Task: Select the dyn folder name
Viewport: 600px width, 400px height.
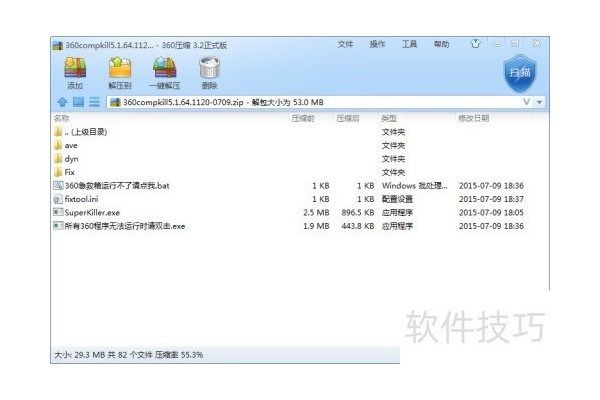Action: pos(72,159)
